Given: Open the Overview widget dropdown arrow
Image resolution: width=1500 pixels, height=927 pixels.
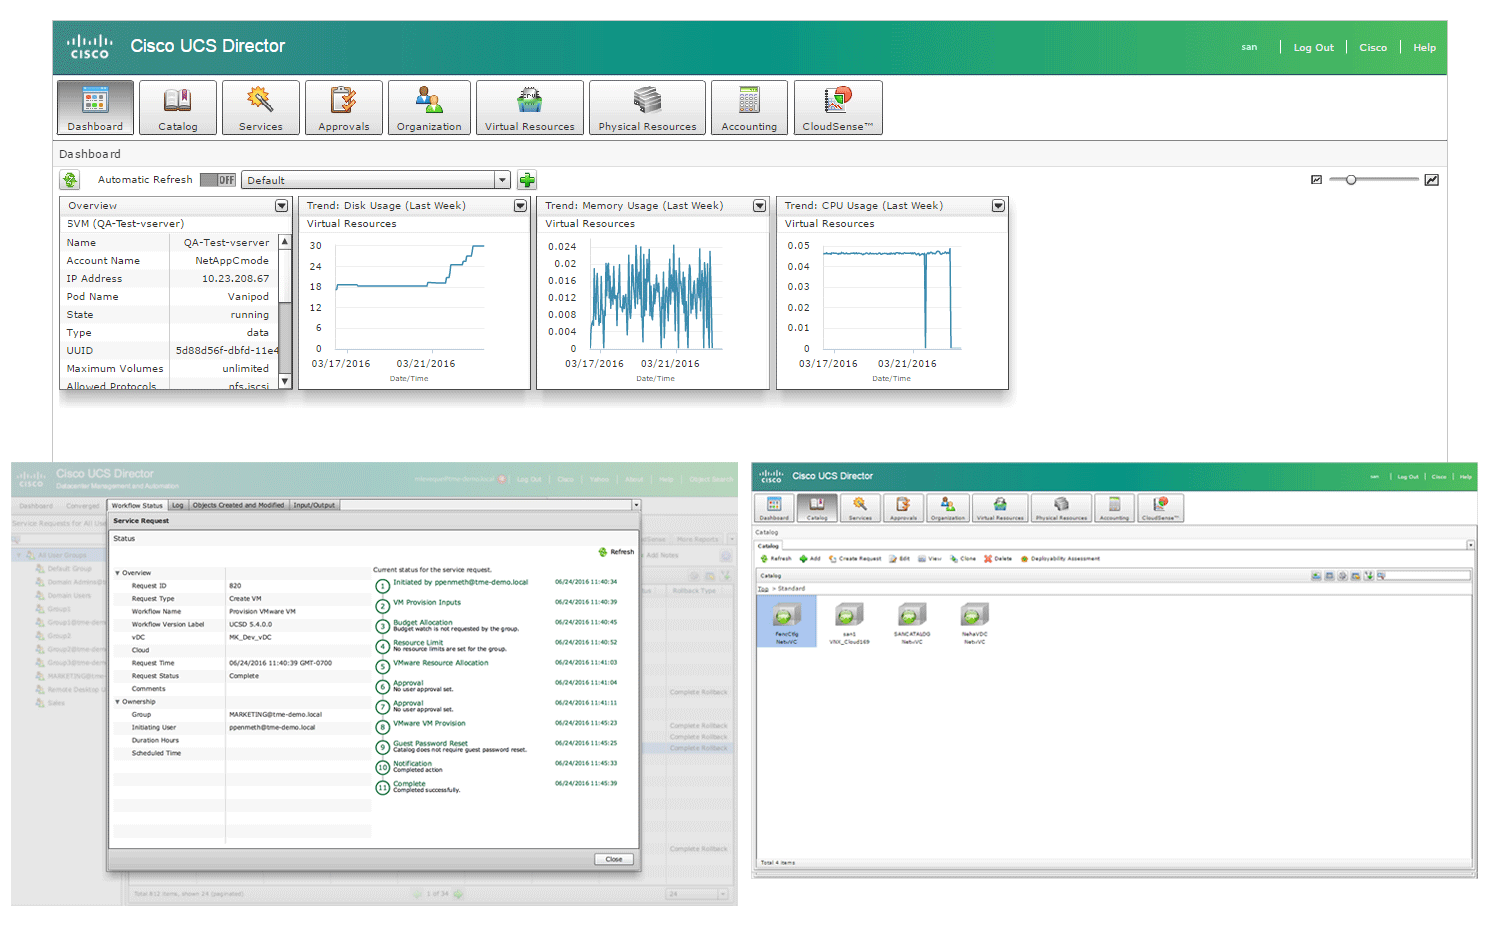Looking at the screenshot, I should pyautogui.click(x=281, y=205).
